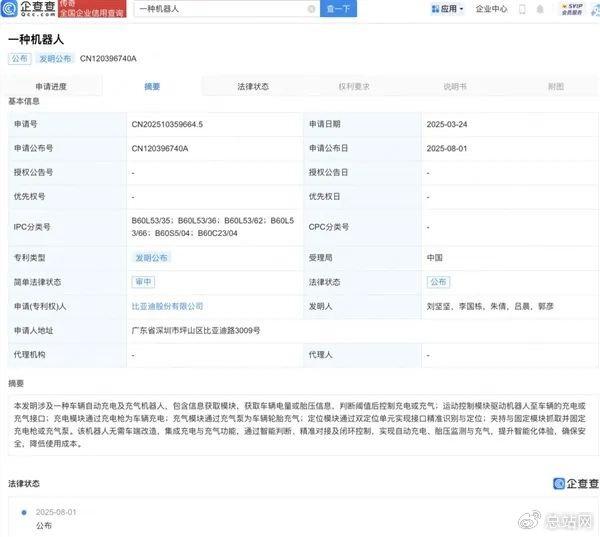The image size is (600, 537).
Task: Switch to the 附图 tab
Action: click(x=556, y=87)
